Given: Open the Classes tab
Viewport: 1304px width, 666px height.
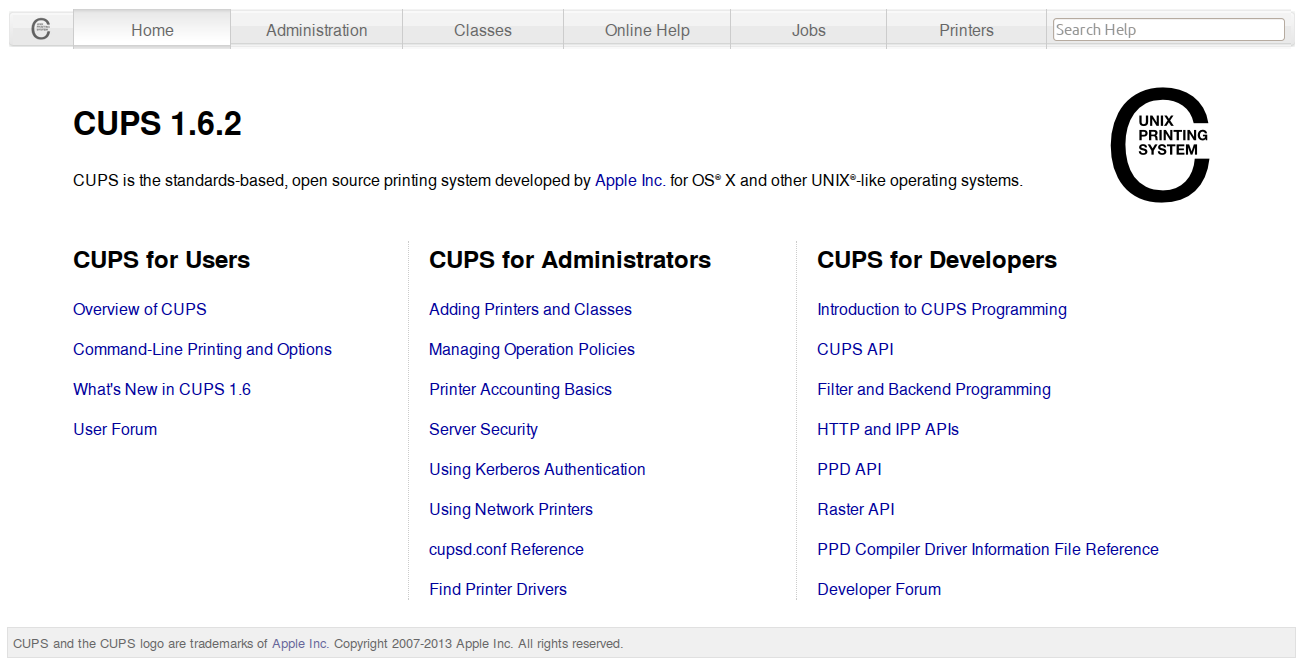Looking at the screenshot, I should pos(483,30).
